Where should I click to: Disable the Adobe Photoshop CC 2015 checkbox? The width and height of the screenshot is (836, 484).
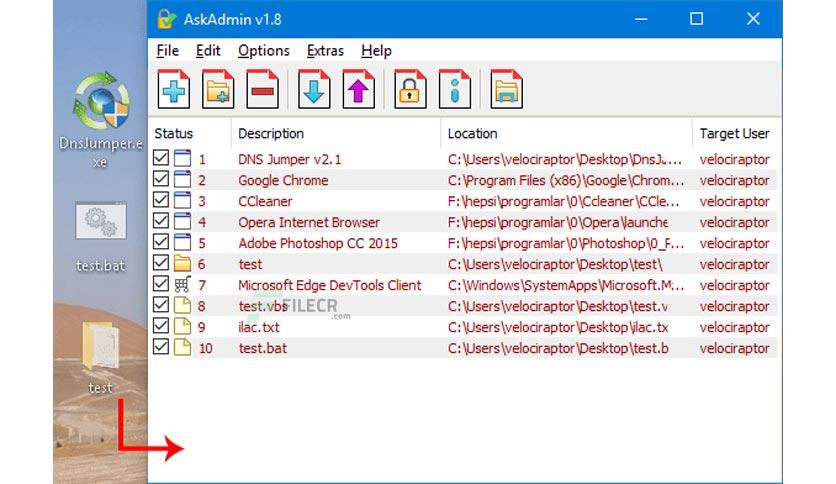tap(160, 242)
